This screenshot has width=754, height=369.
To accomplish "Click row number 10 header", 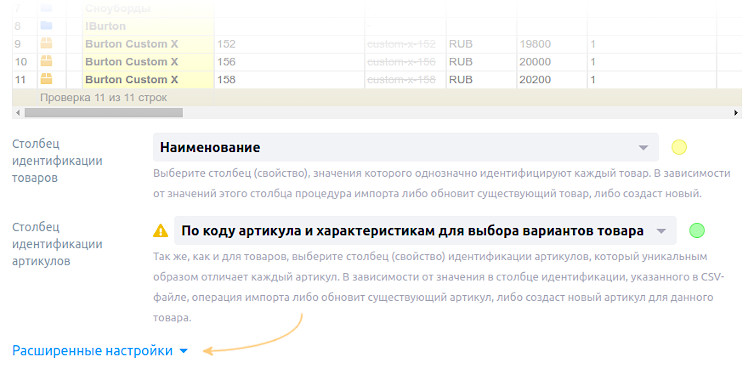I will pyautogui.click(x=25, y=62).
